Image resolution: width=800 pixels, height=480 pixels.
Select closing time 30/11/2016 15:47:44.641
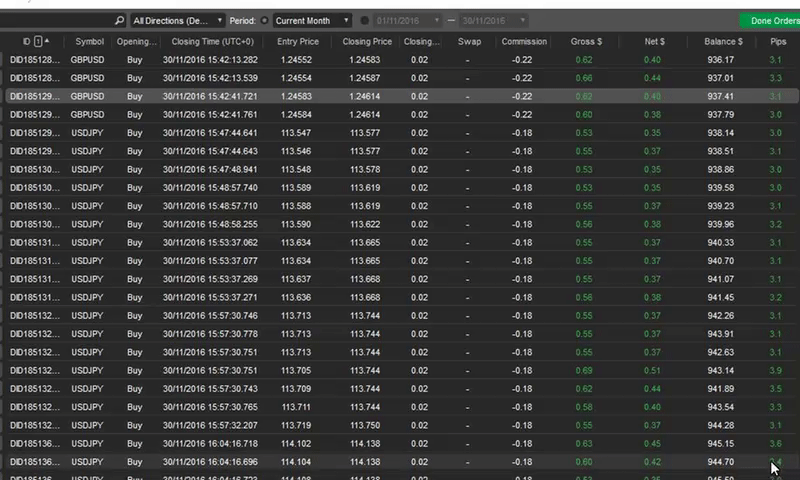pyautogui.click(x=210, y=133)
